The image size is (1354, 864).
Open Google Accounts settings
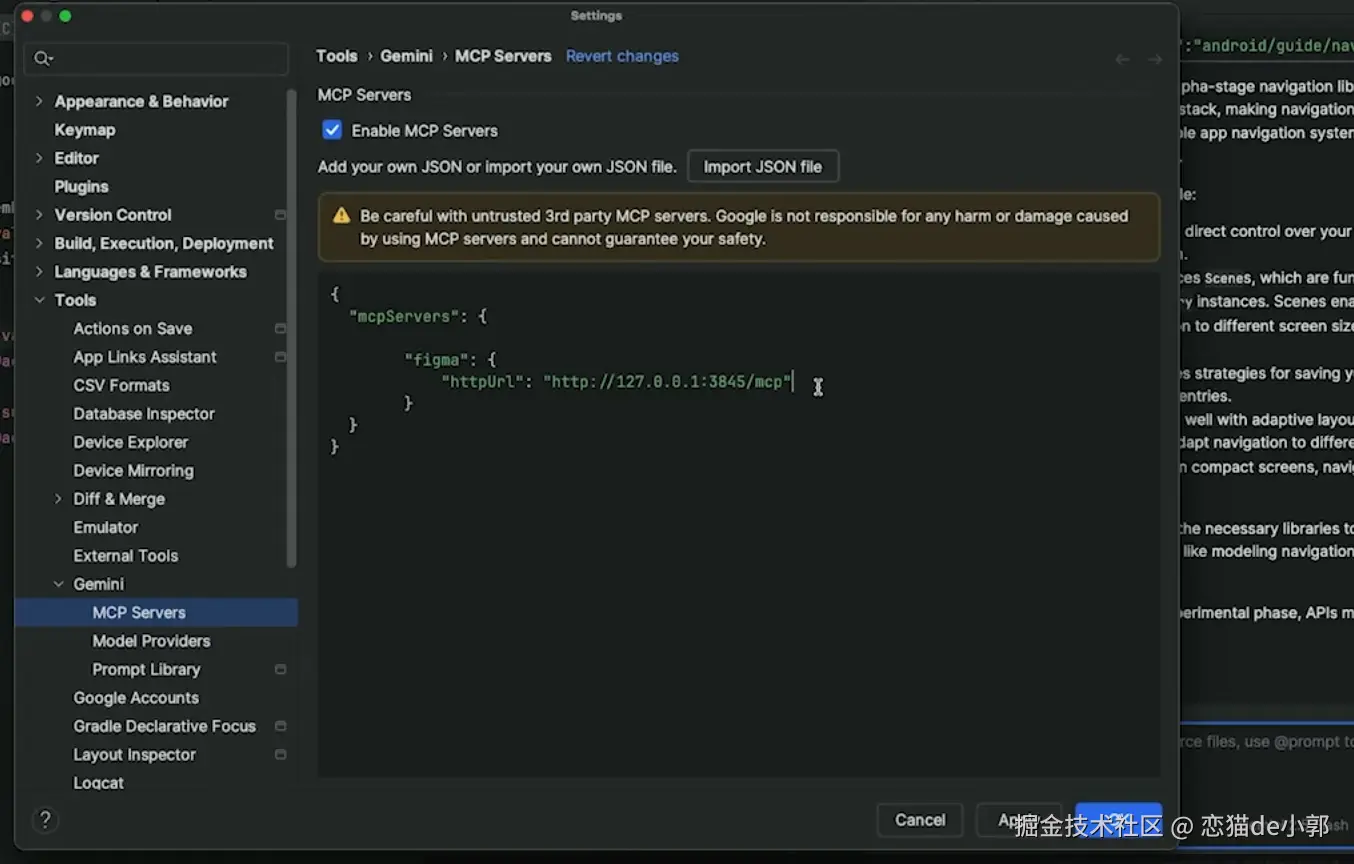click(136, 698)
